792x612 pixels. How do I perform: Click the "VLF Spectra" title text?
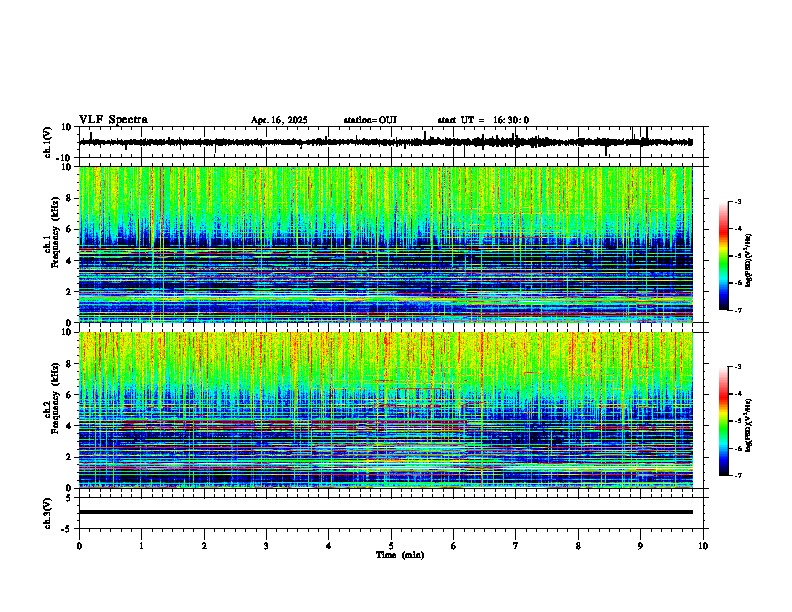(x=113, y=120)
